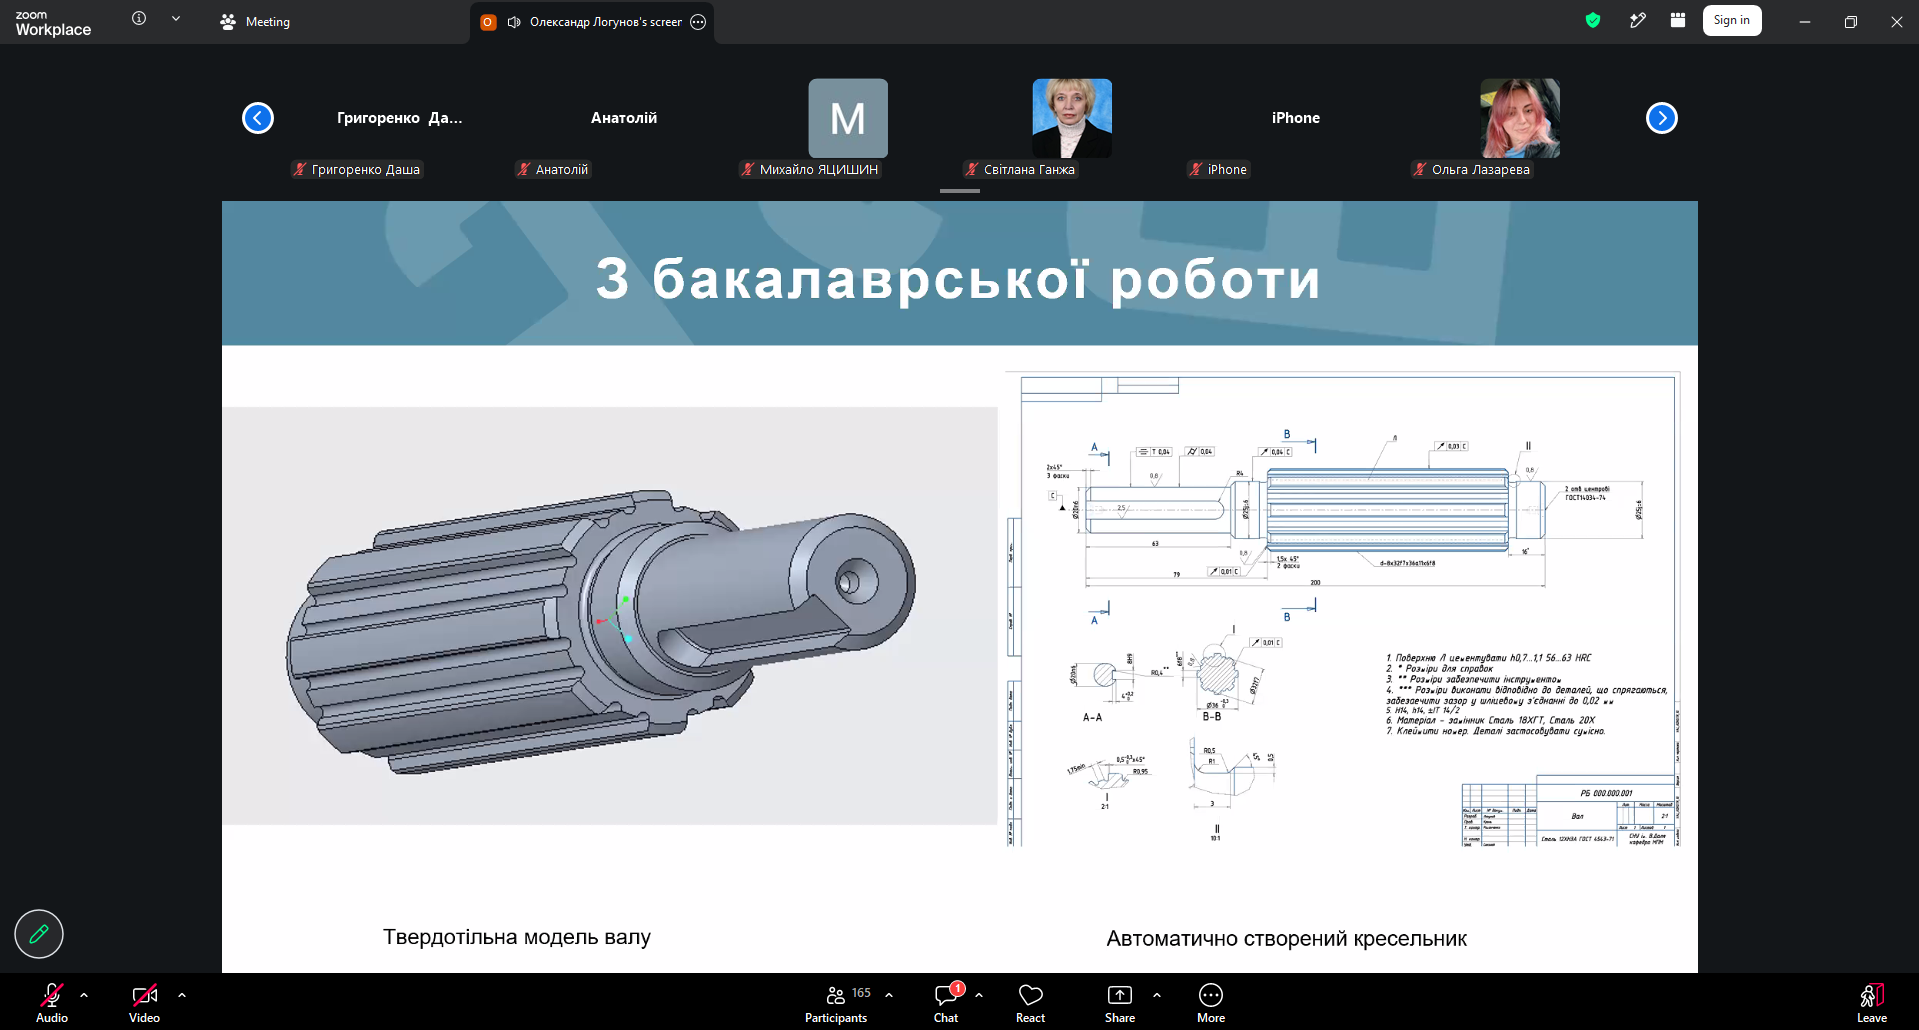Open meeting info icon
Viewport: 1919px width, 1030px height.
(x=139, y=18)
